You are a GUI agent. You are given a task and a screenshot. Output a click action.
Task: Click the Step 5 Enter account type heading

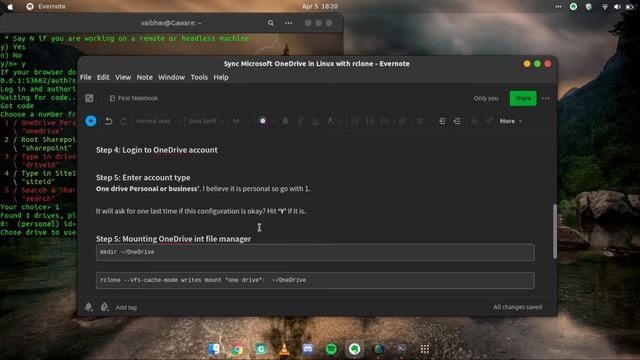coord(143,178)
